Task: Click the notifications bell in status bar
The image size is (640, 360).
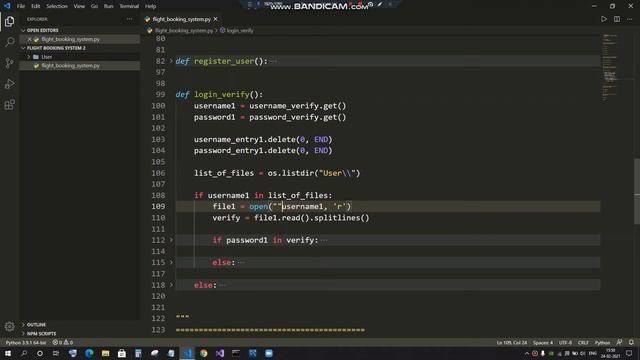Action: [x=631, y=342]
